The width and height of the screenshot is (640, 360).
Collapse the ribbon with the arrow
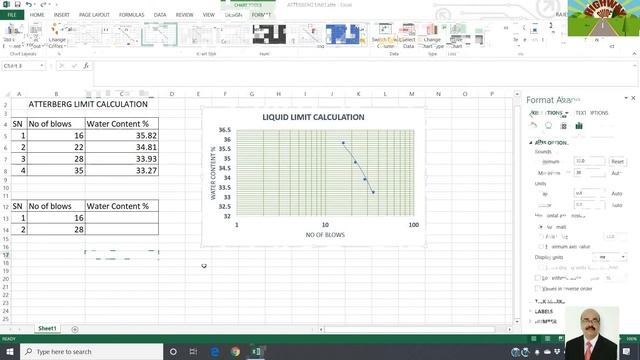click(x=634, y=53)
